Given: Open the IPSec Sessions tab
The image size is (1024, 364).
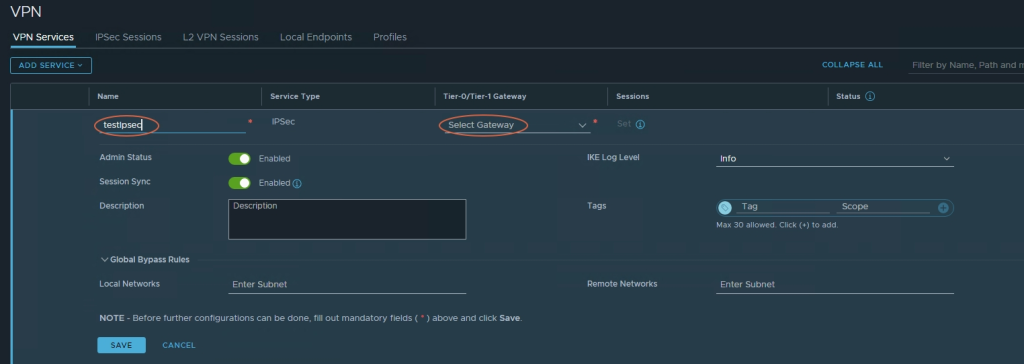Looking at the screenshot, I should click(x=128, y=37).
